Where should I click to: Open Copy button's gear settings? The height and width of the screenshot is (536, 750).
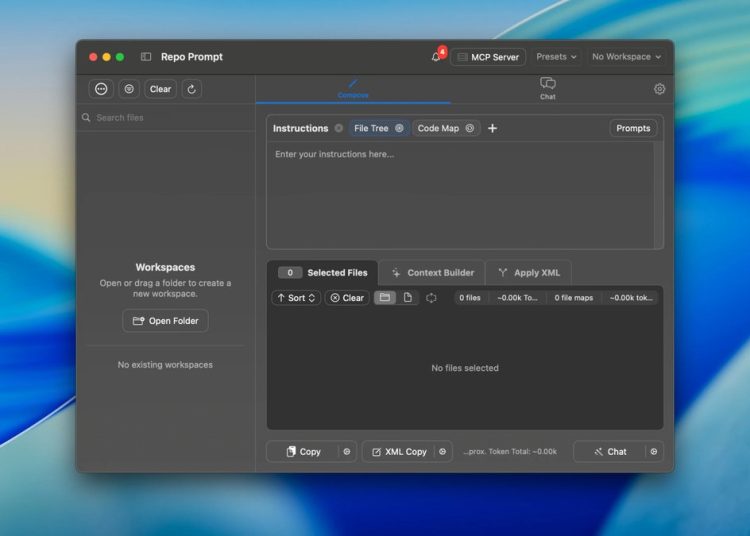[347, 452]
